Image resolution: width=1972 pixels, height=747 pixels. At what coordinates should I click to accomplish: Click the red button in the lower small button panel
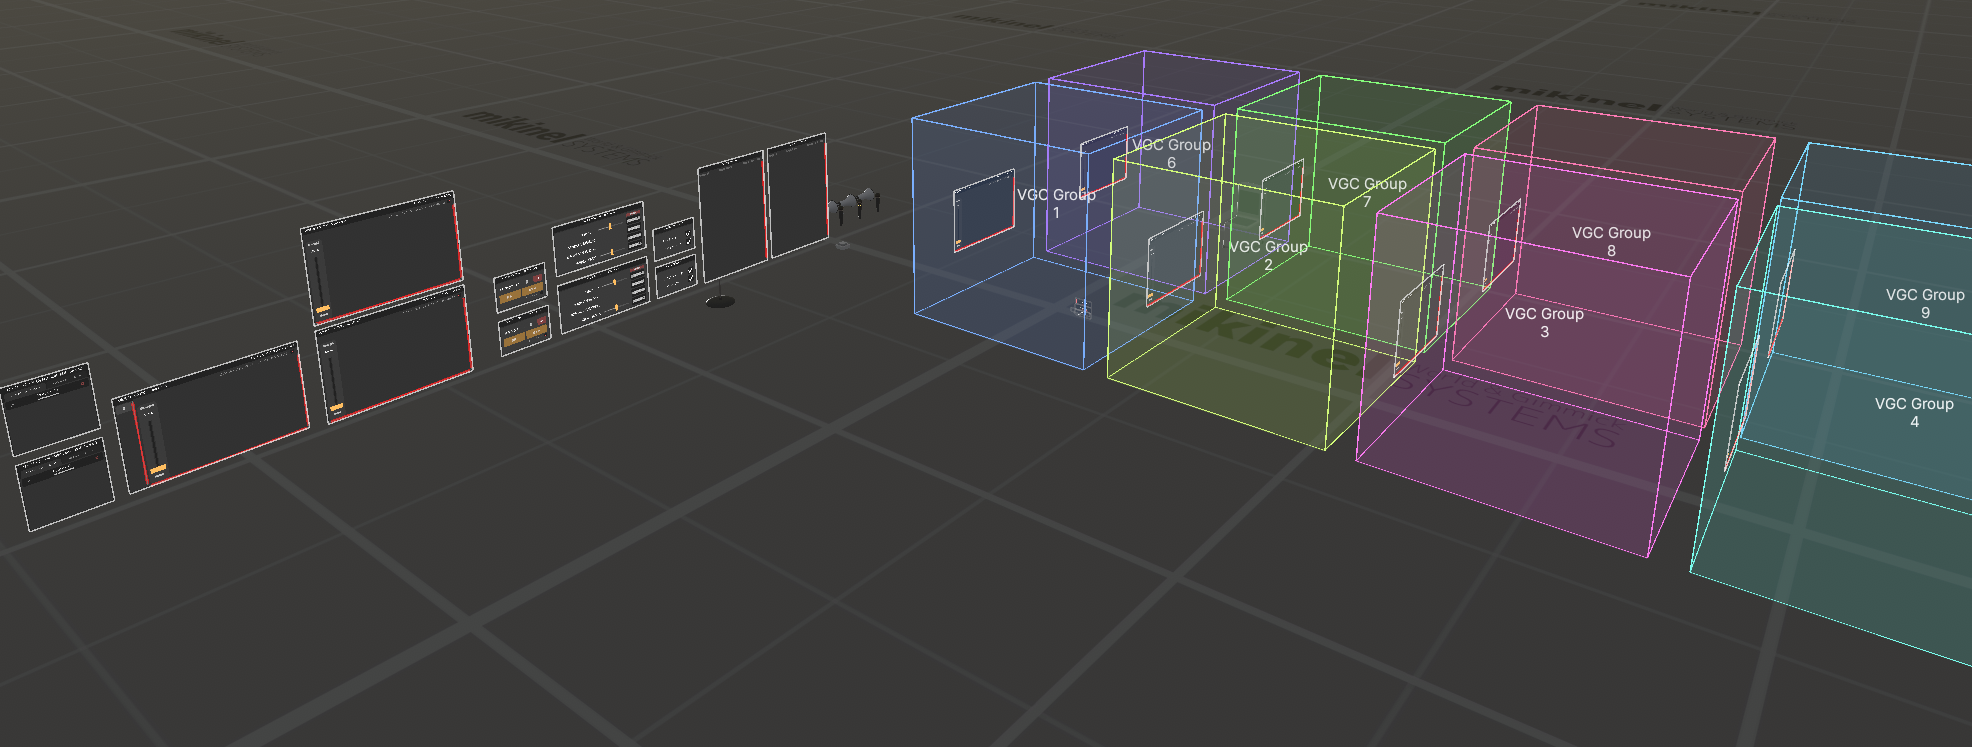click(x=541, y=320)
